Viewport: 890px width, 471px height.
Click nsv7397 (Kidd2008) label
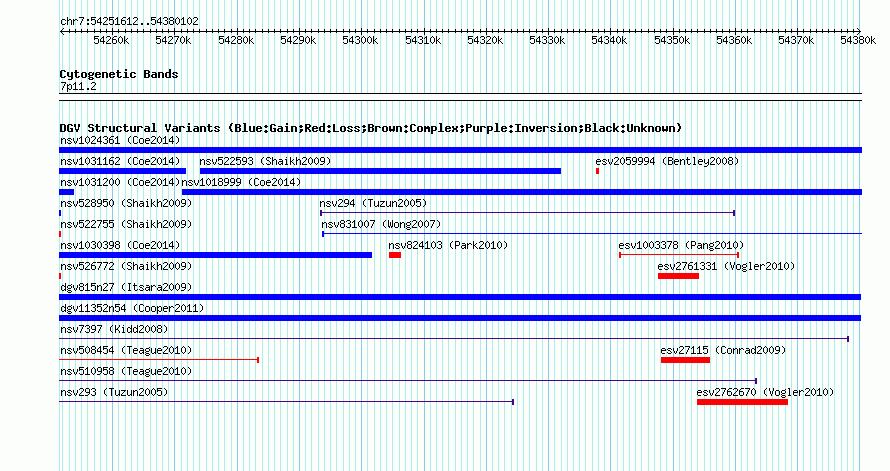point(114,329)
